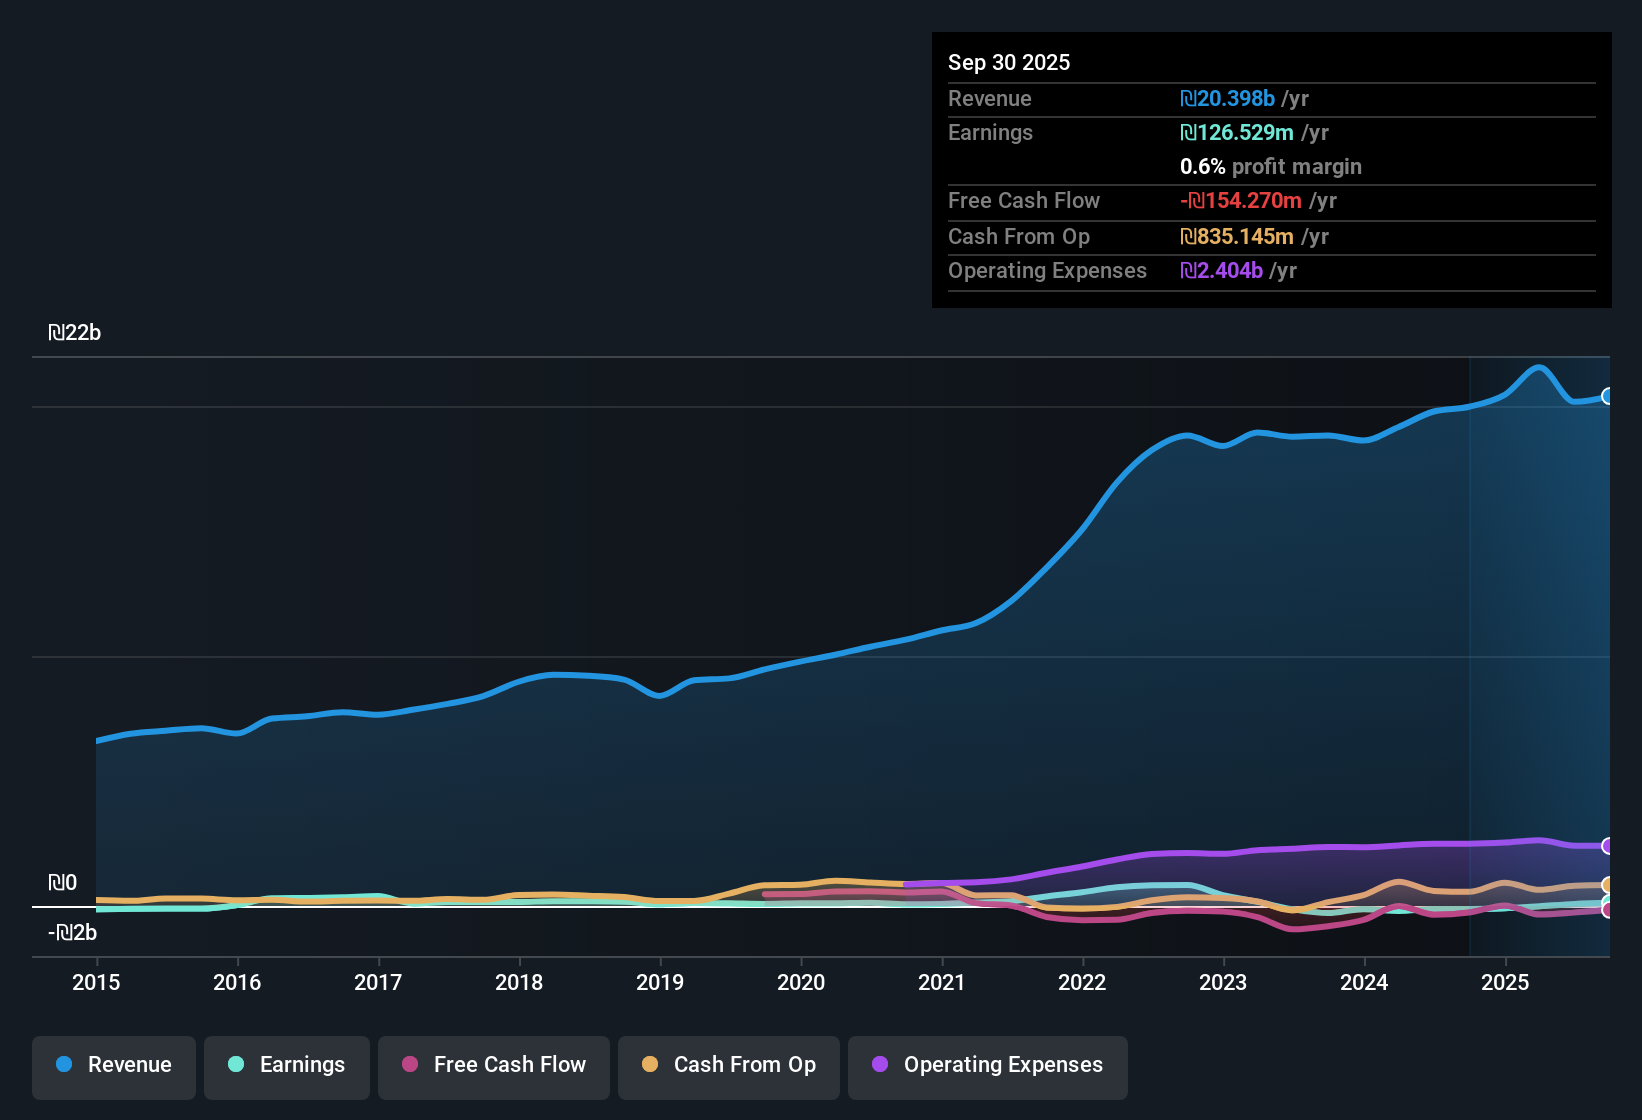Expand the Earnings row in the tooltip

pyautogui.click(x=990, y=132)
